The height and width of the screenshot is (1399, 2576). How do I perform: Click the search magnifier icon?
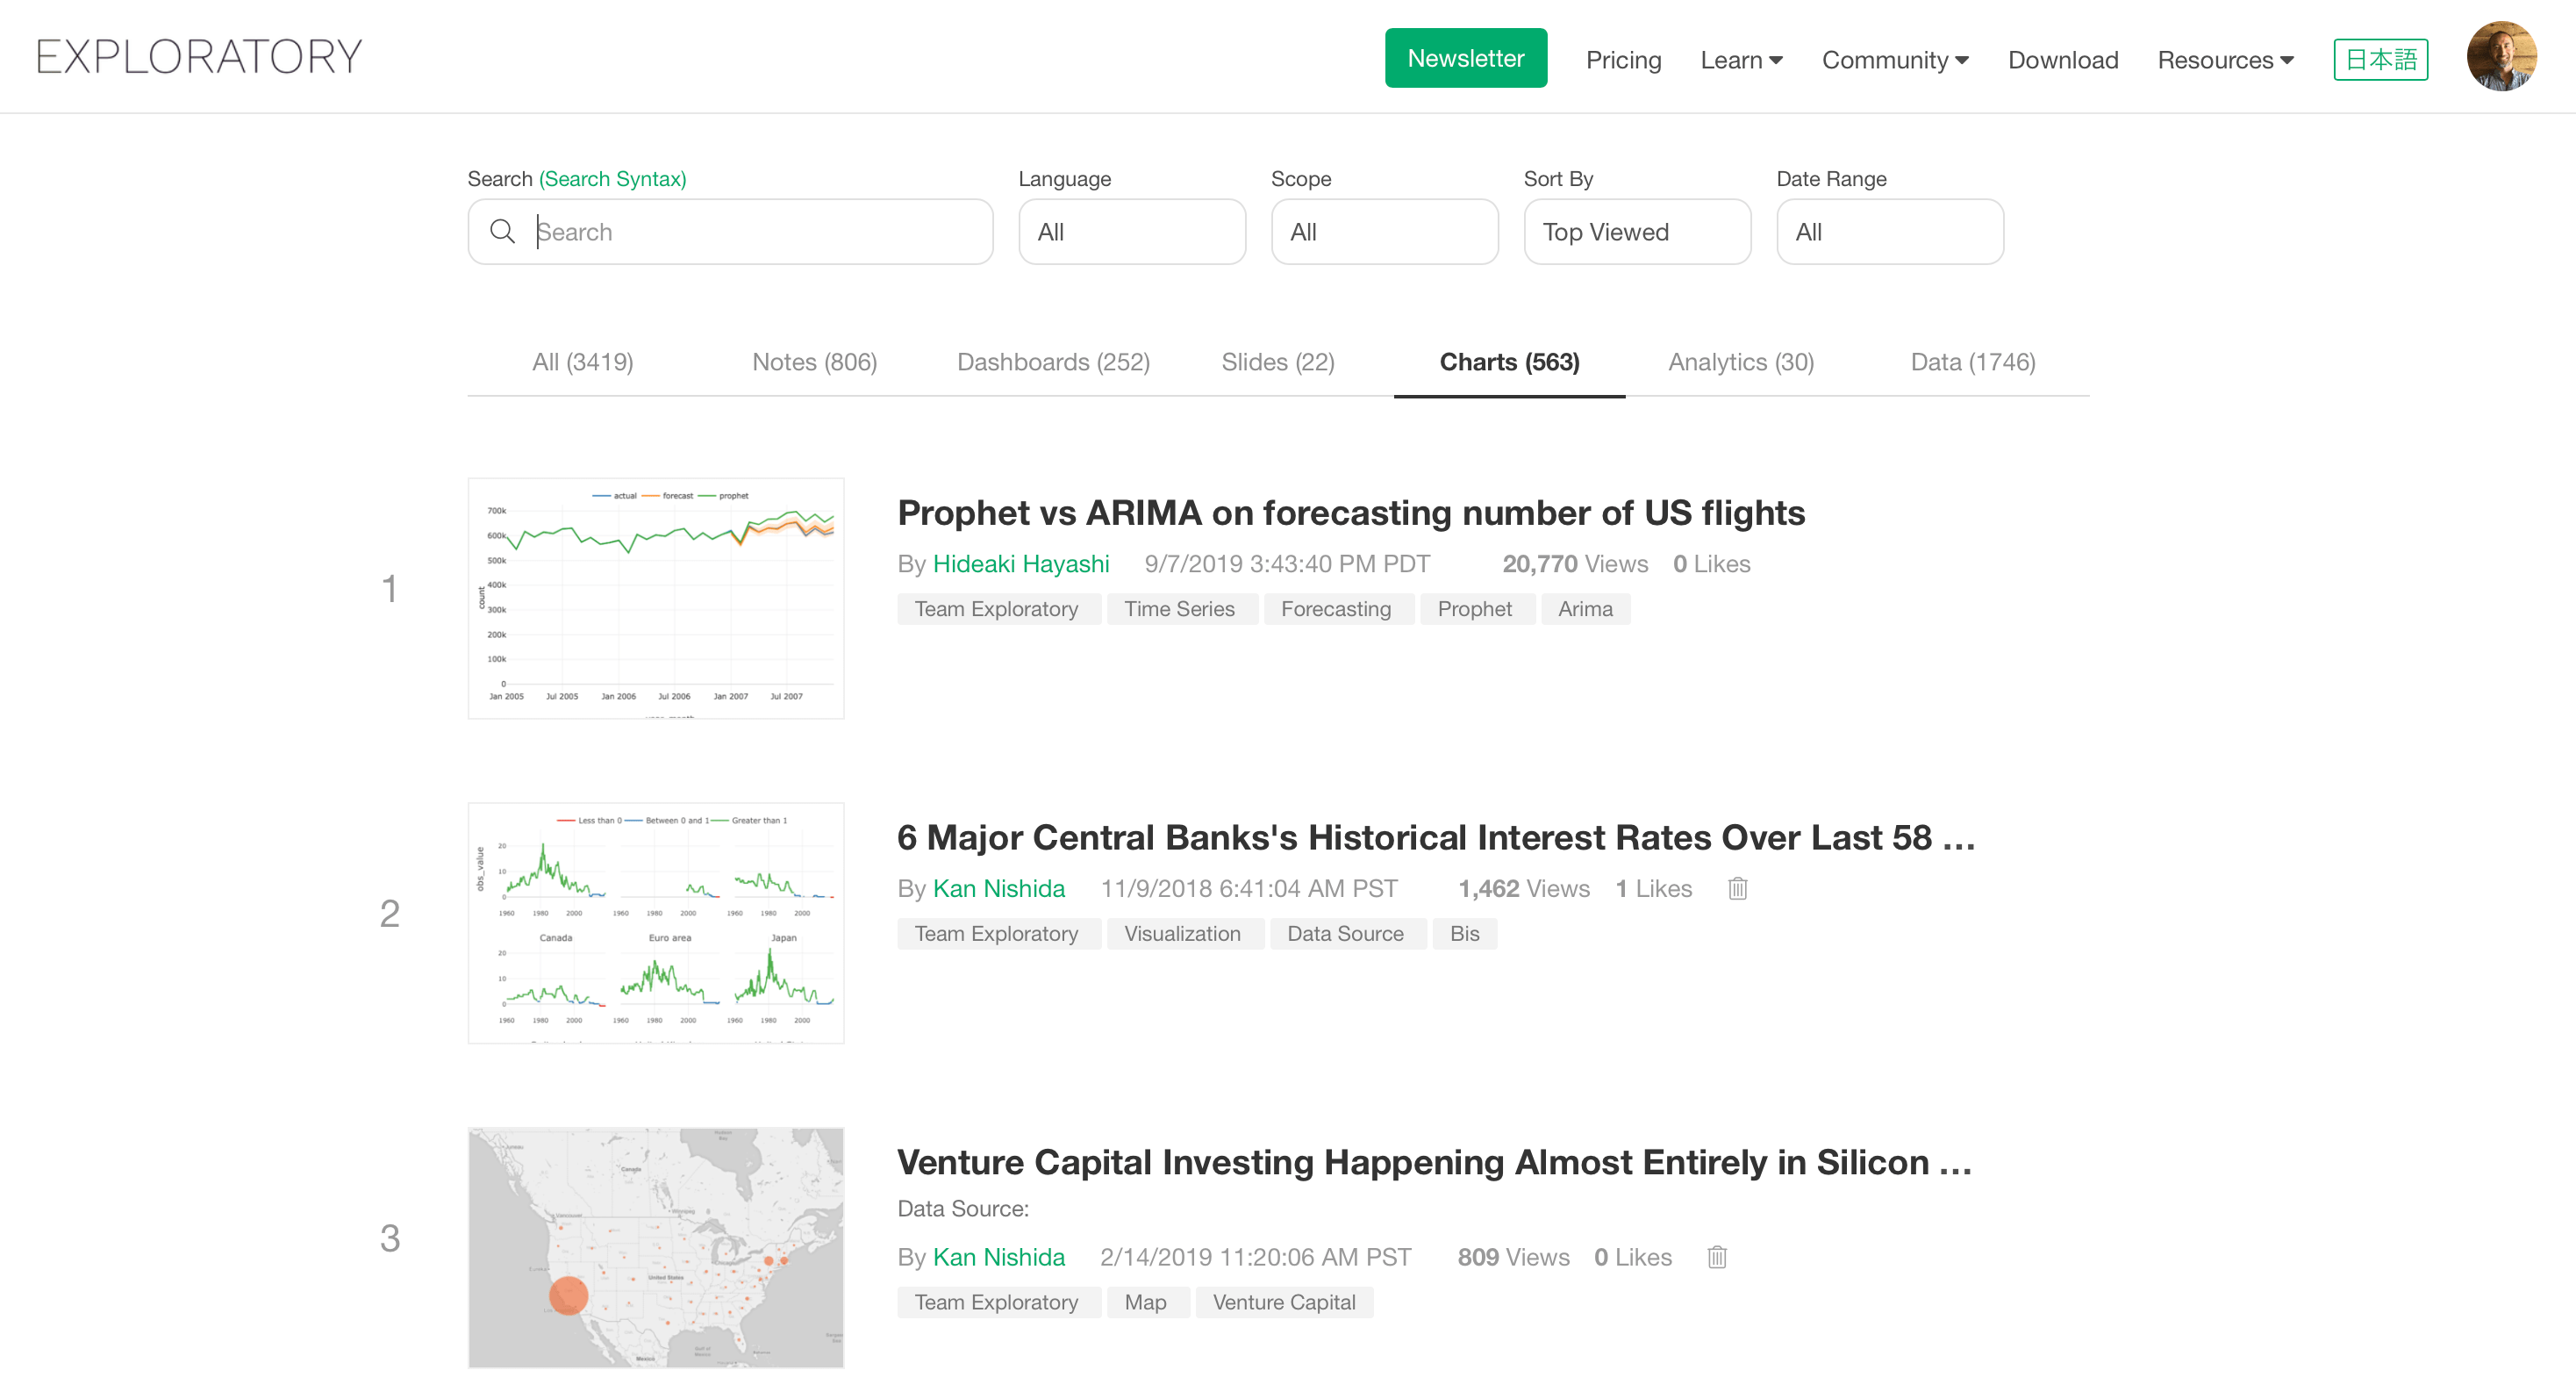pos(502,232)
